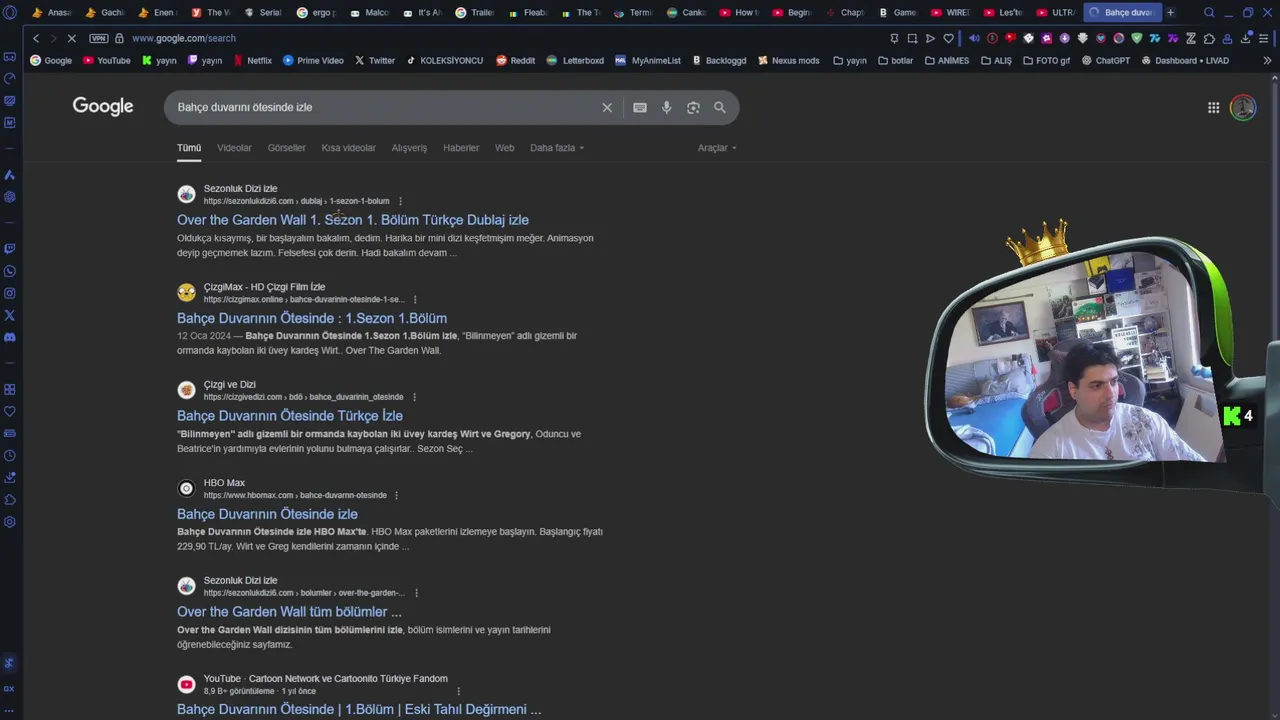Open Discord in the Opera sidebar

[10, 337]
